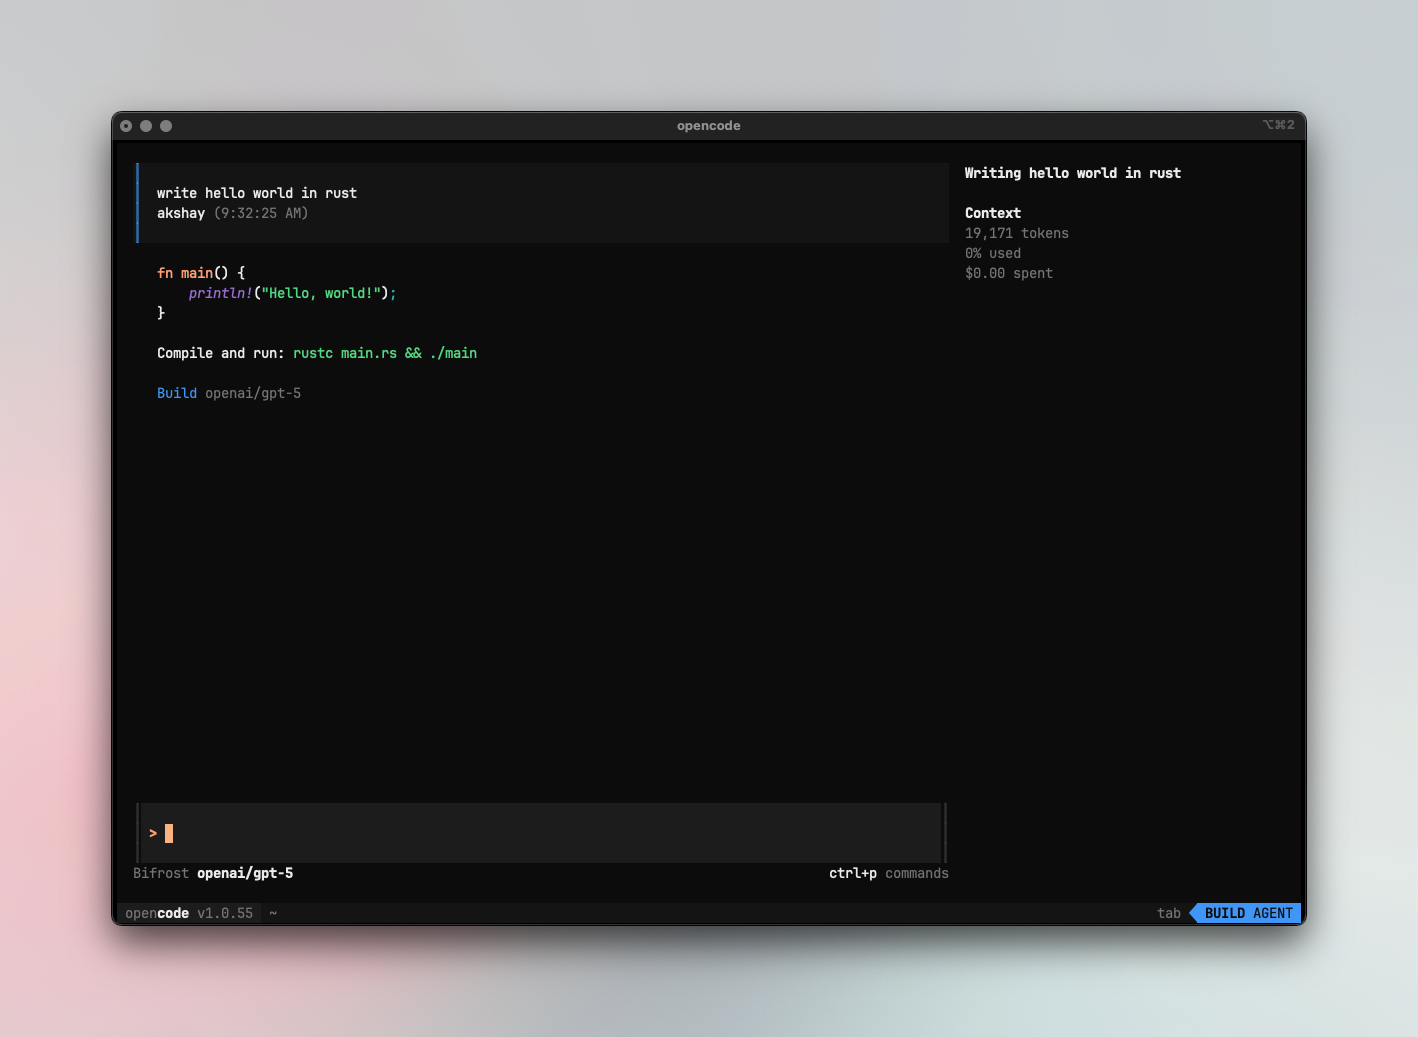Click the tab keyboard hint next to BUILD AGENT
The image size is (1418, 1037).
[x=1168, y=913]
